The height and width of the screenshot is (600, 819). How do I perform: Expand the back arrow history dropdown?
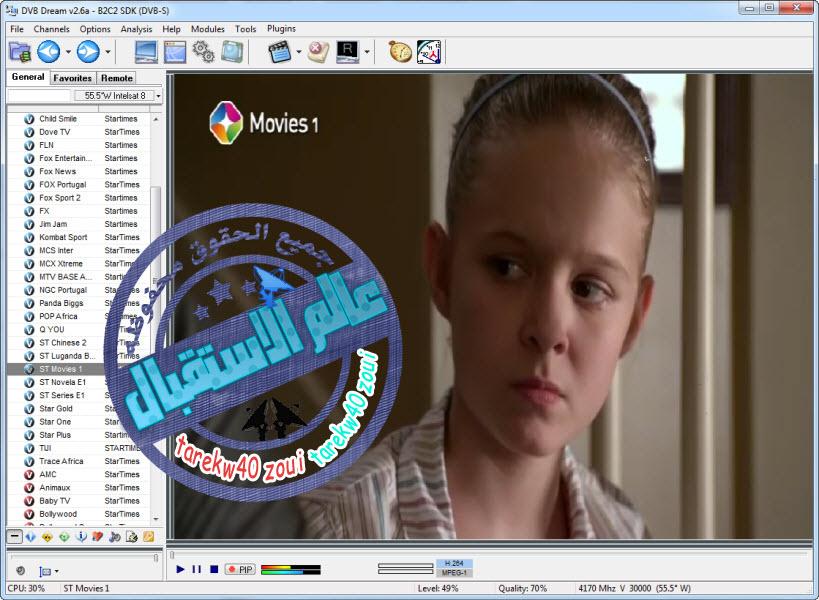coord(68,52)
